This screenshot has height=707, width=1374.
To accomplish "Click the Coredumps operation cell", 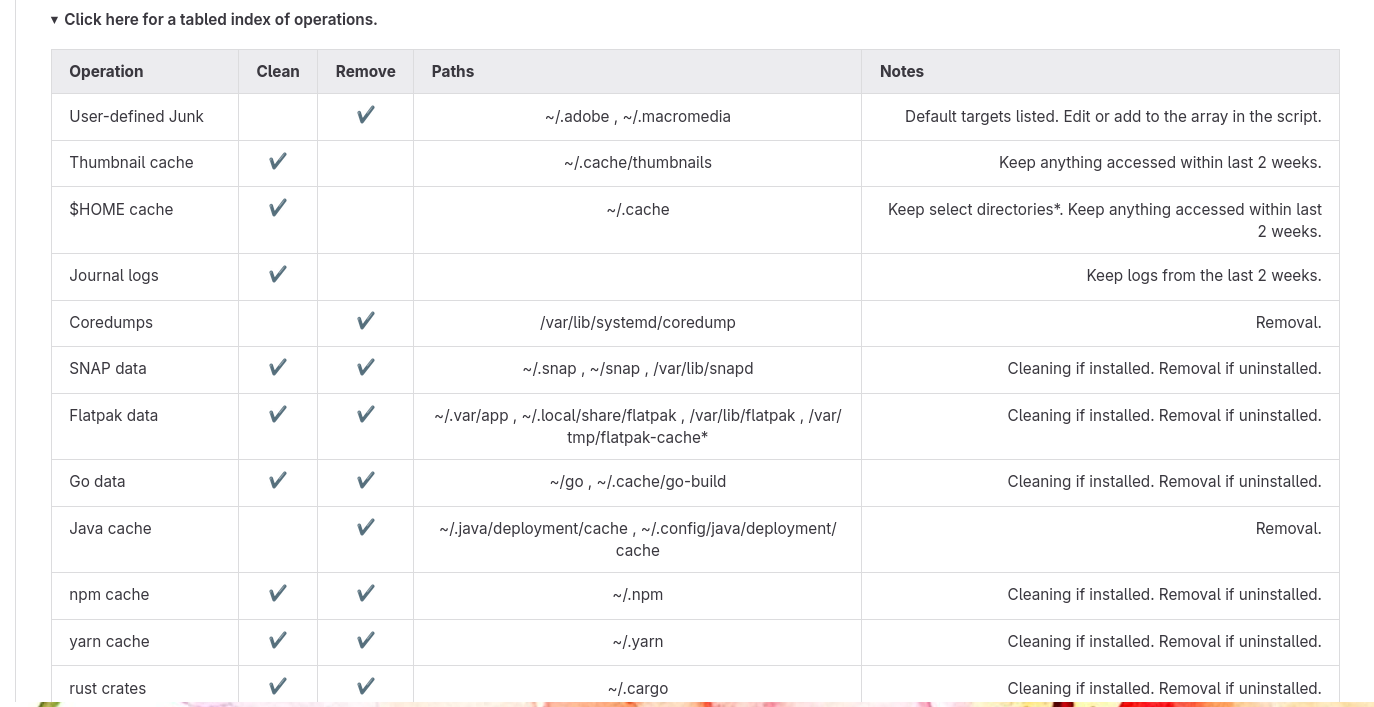I will coord(145,323).
